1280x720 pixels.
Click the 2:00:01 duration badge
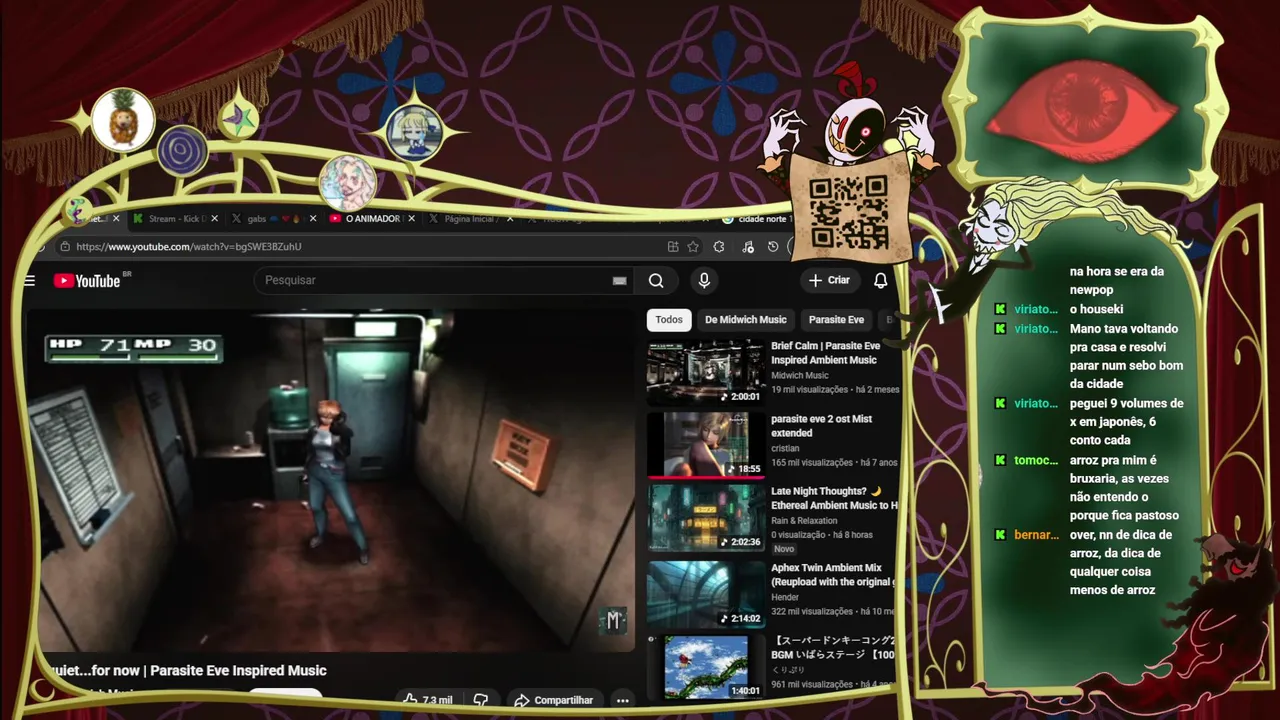(739, 396)
